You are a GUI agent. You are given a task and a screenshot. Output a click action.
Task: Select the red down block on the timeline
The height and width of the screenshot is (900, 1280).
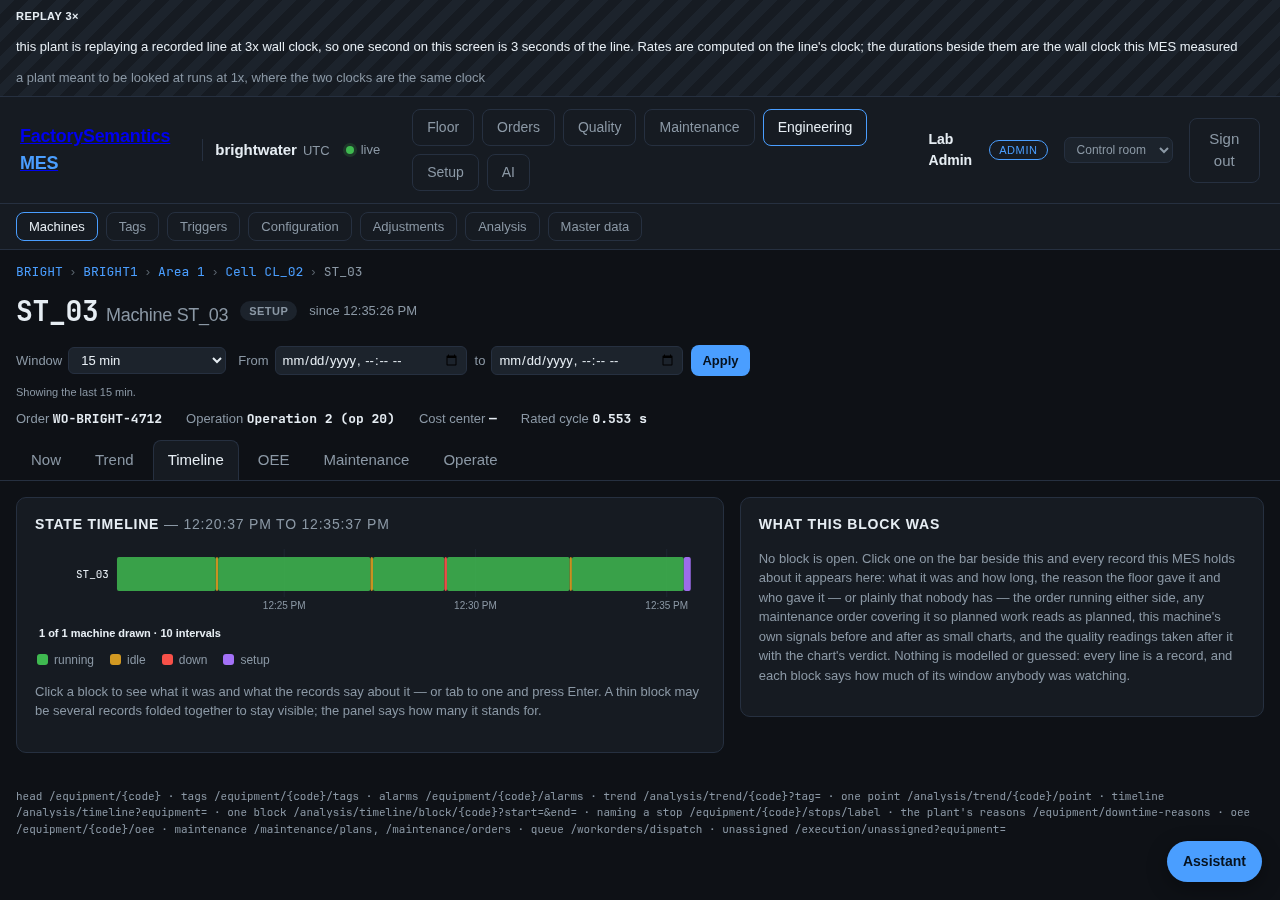tap(446, 574)
